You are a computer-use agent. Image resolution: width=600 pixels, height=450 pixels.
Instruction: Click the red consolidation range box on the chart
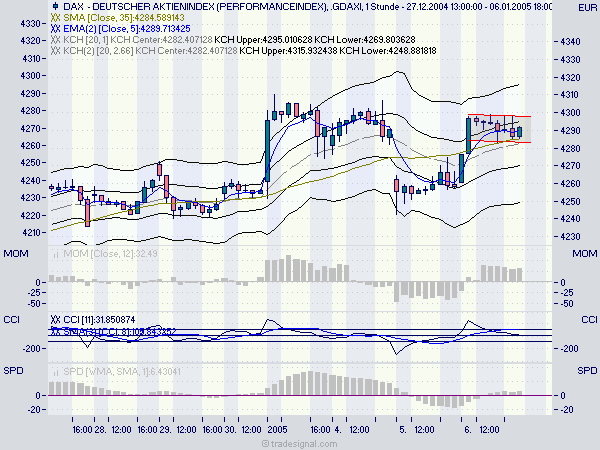pos(499,129)
